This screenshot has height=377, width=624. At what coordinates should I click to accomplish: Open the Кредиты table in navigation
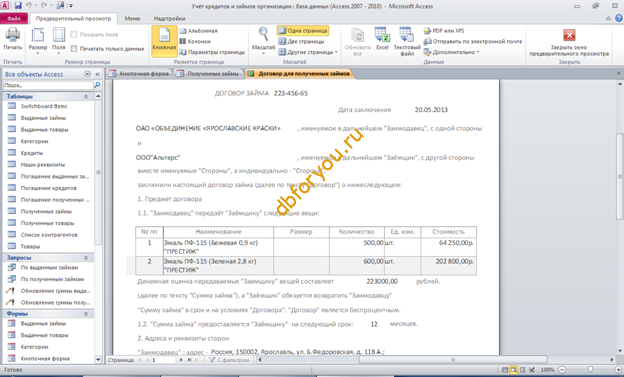32,153
